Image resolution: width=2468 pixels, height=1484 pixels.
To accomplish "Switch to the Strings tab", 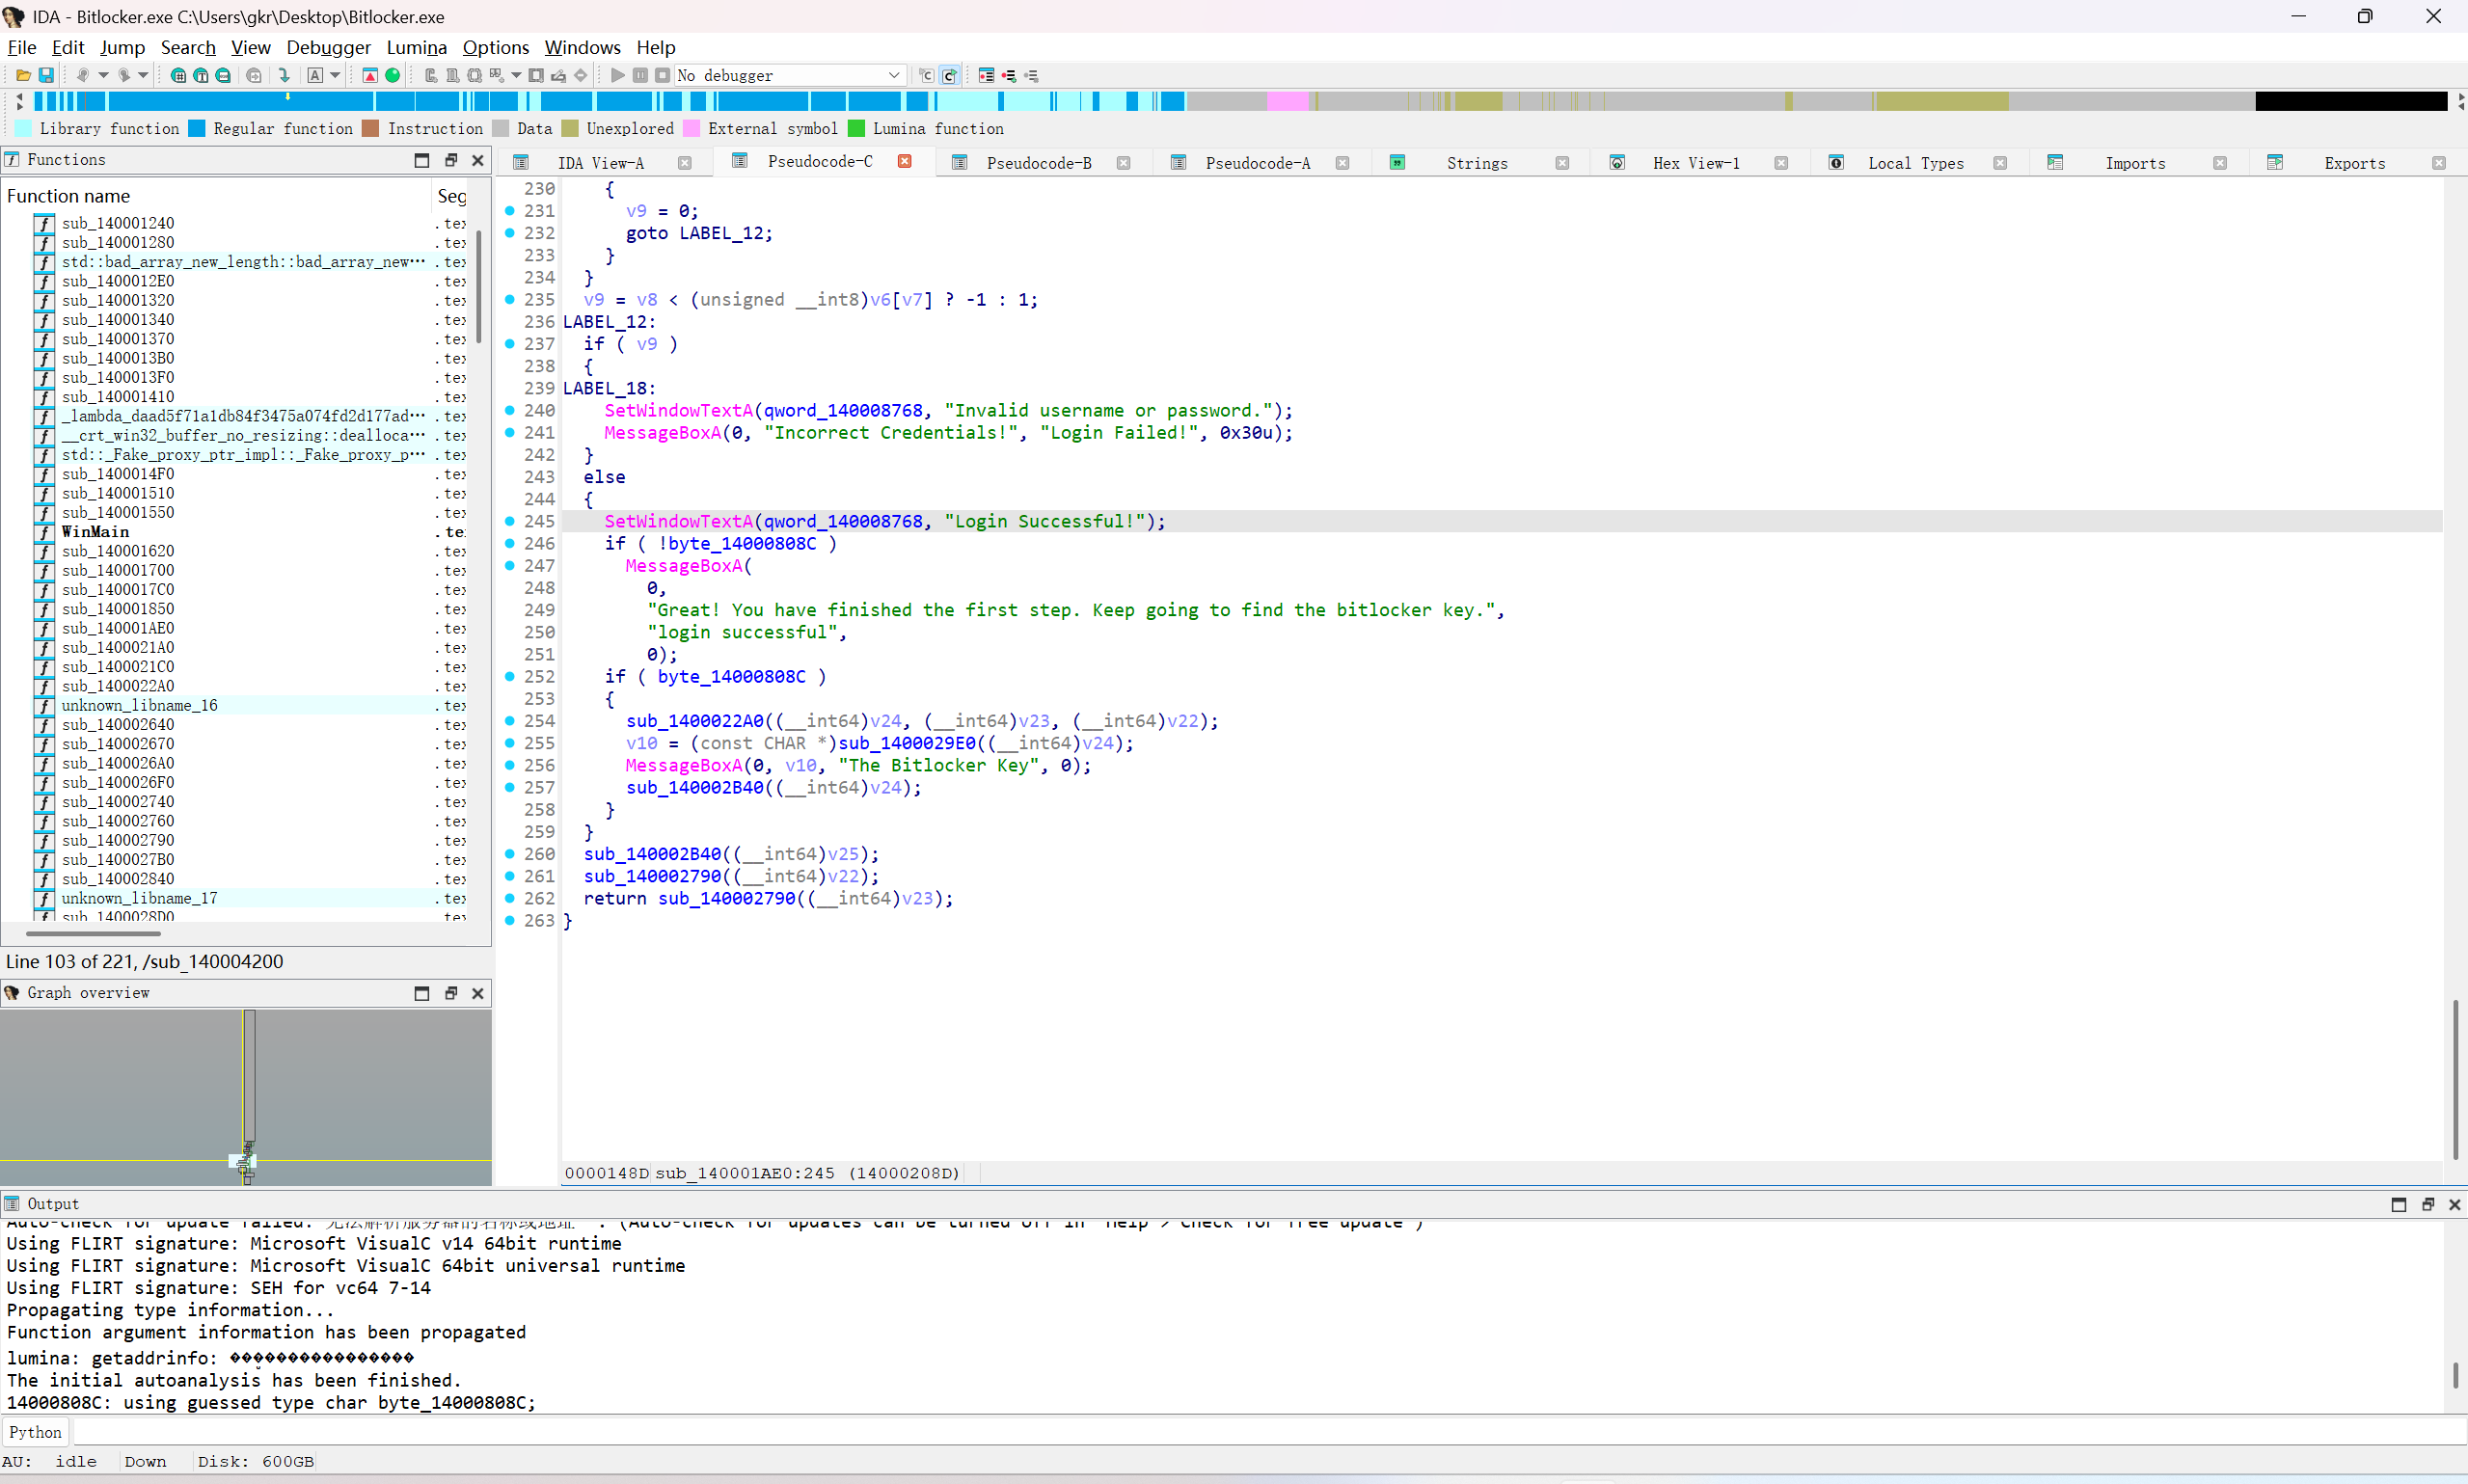I will pos(1476,163).
